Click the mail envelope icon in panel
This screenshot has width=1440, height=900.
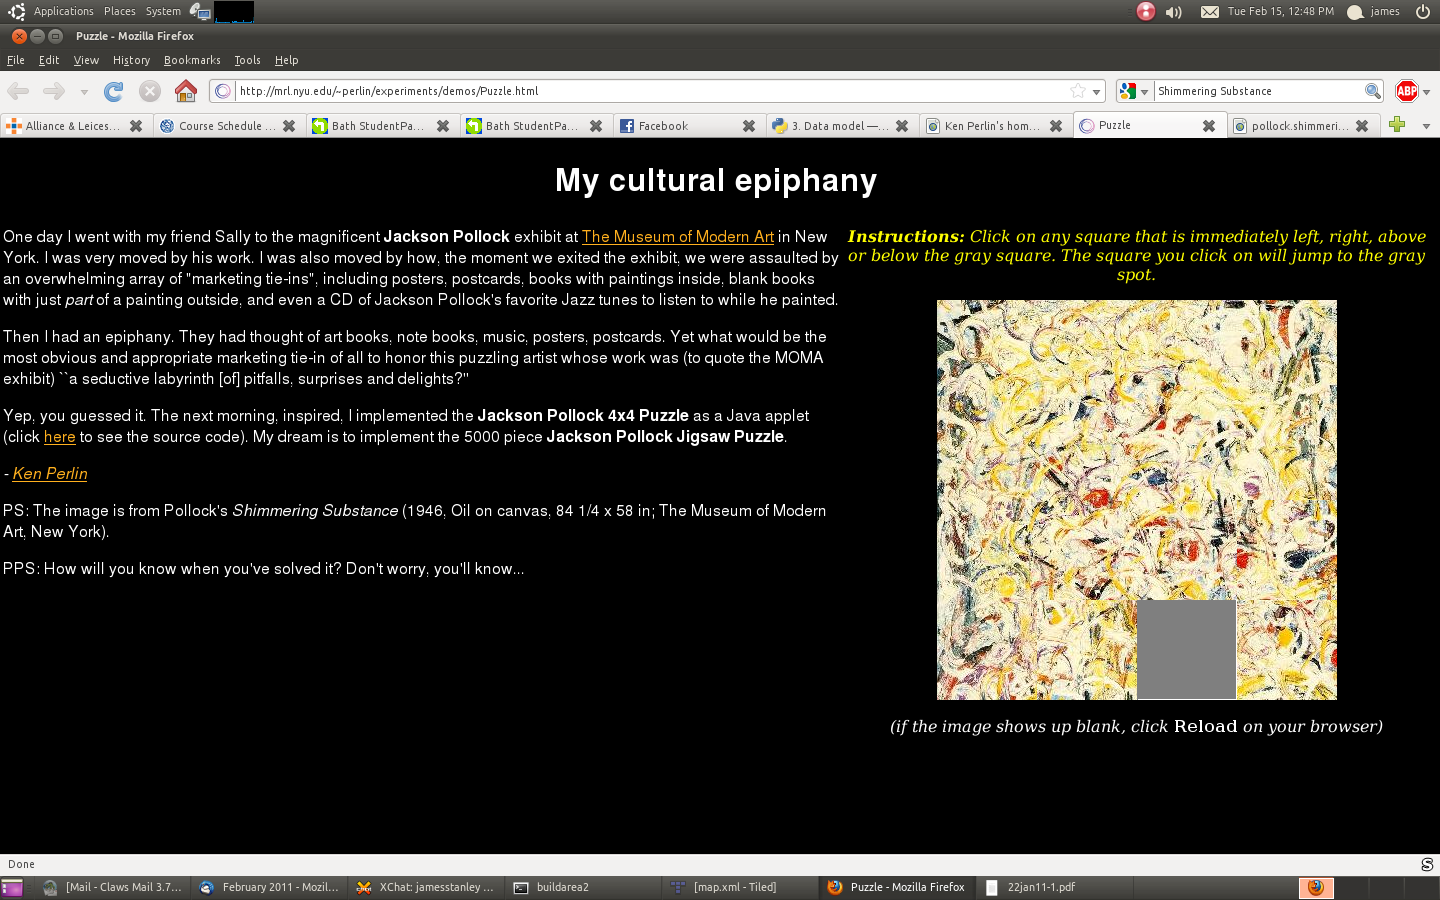(x=1209, y=12)
